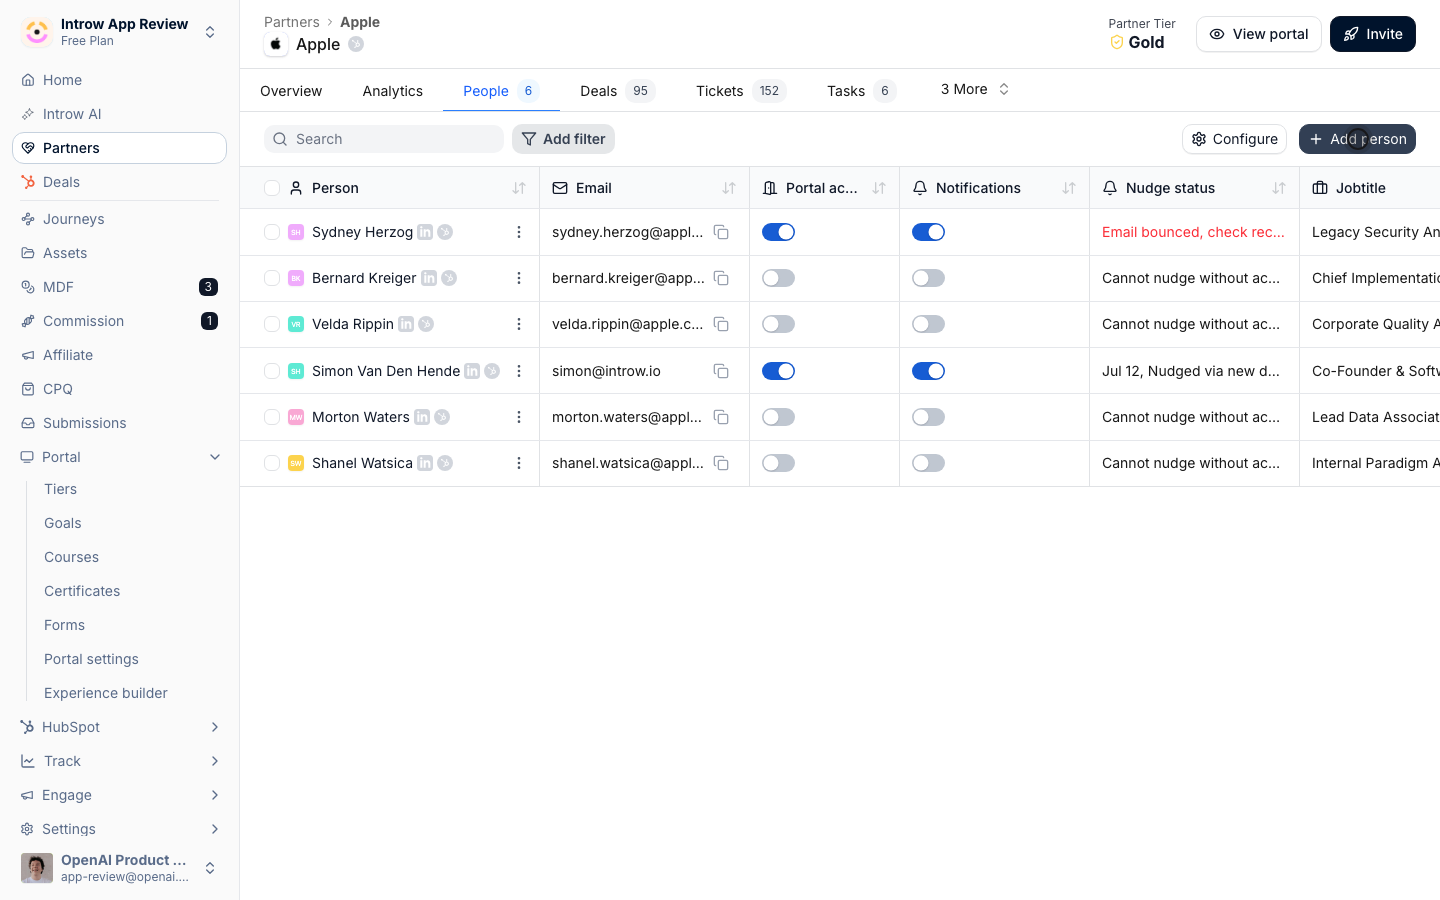1440x900 pixels.
Task: Select all people with header checkbox
Action: [272, 188]
